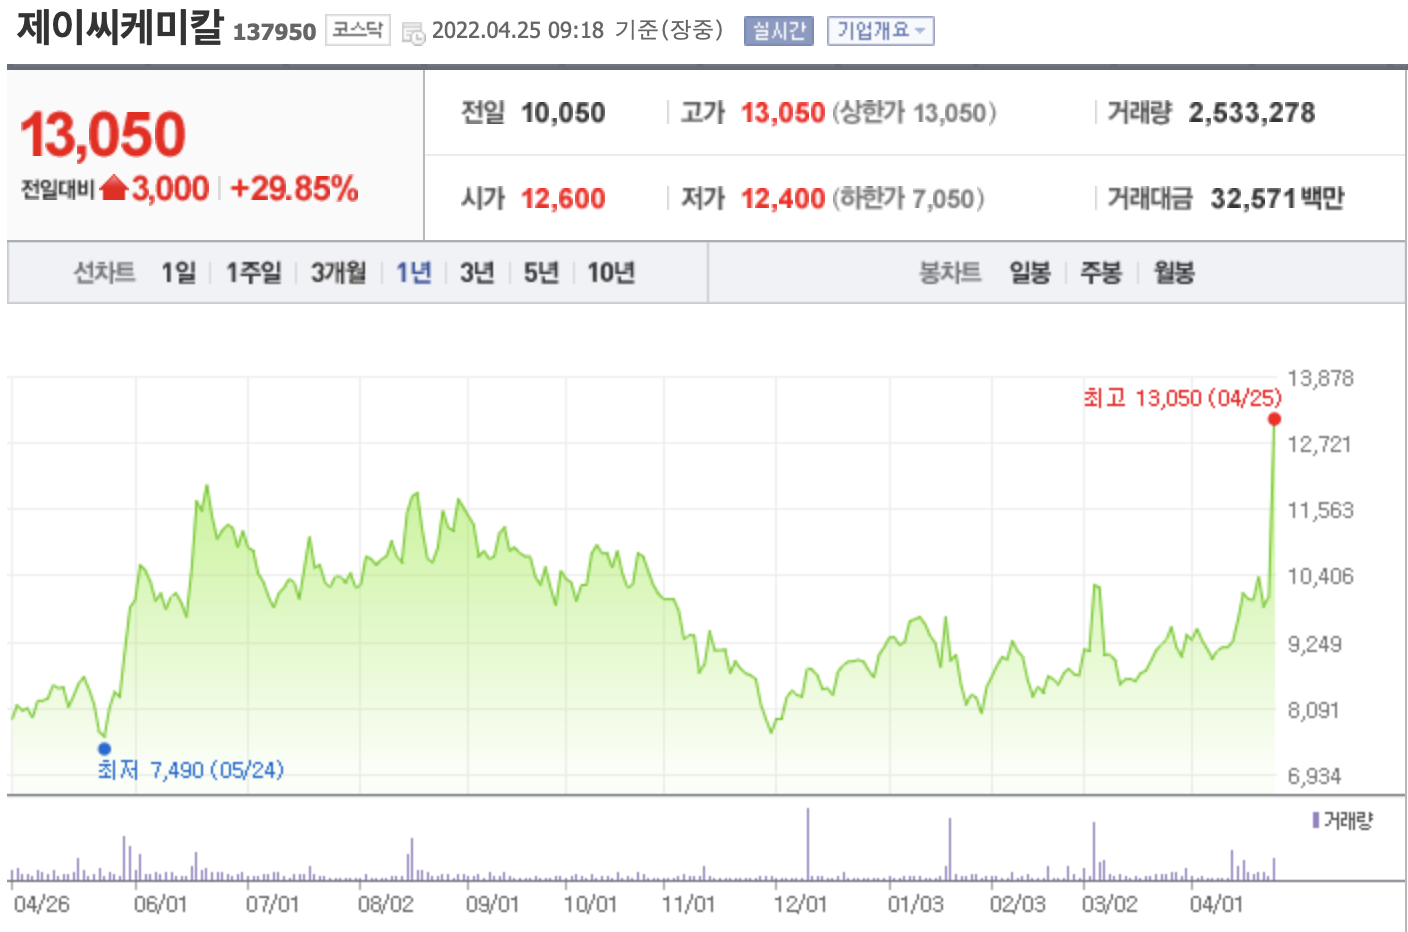Select the 3개월 line chart tab
Viewport: 1408px width, 932px height.
coord(339,272)
